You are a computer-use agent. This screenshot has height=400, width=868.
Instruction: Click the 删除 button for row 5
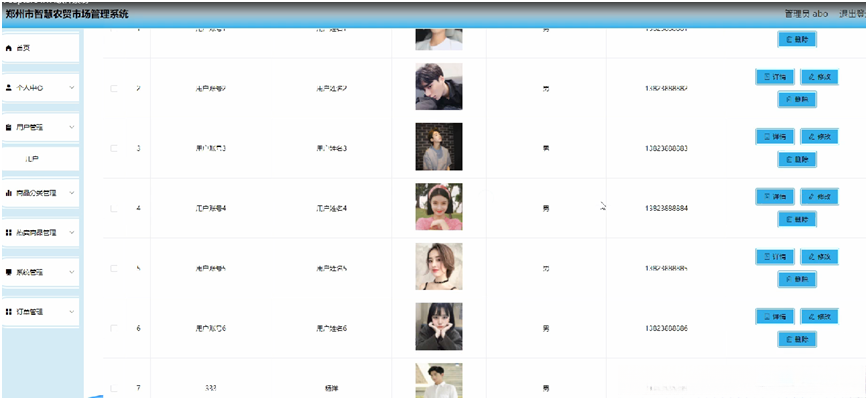(797, 280)
